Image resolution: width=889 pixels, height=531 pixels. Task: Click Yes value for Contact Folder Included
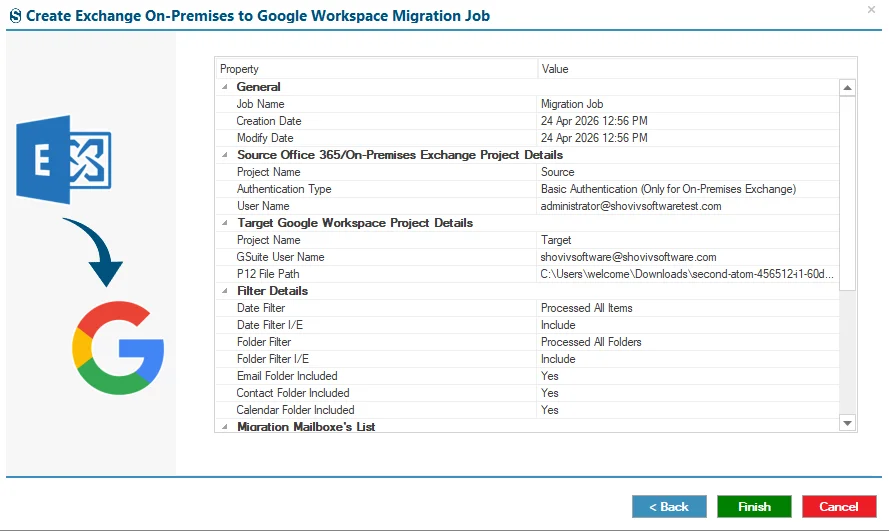pyautogui.click(x=549, y=393)
